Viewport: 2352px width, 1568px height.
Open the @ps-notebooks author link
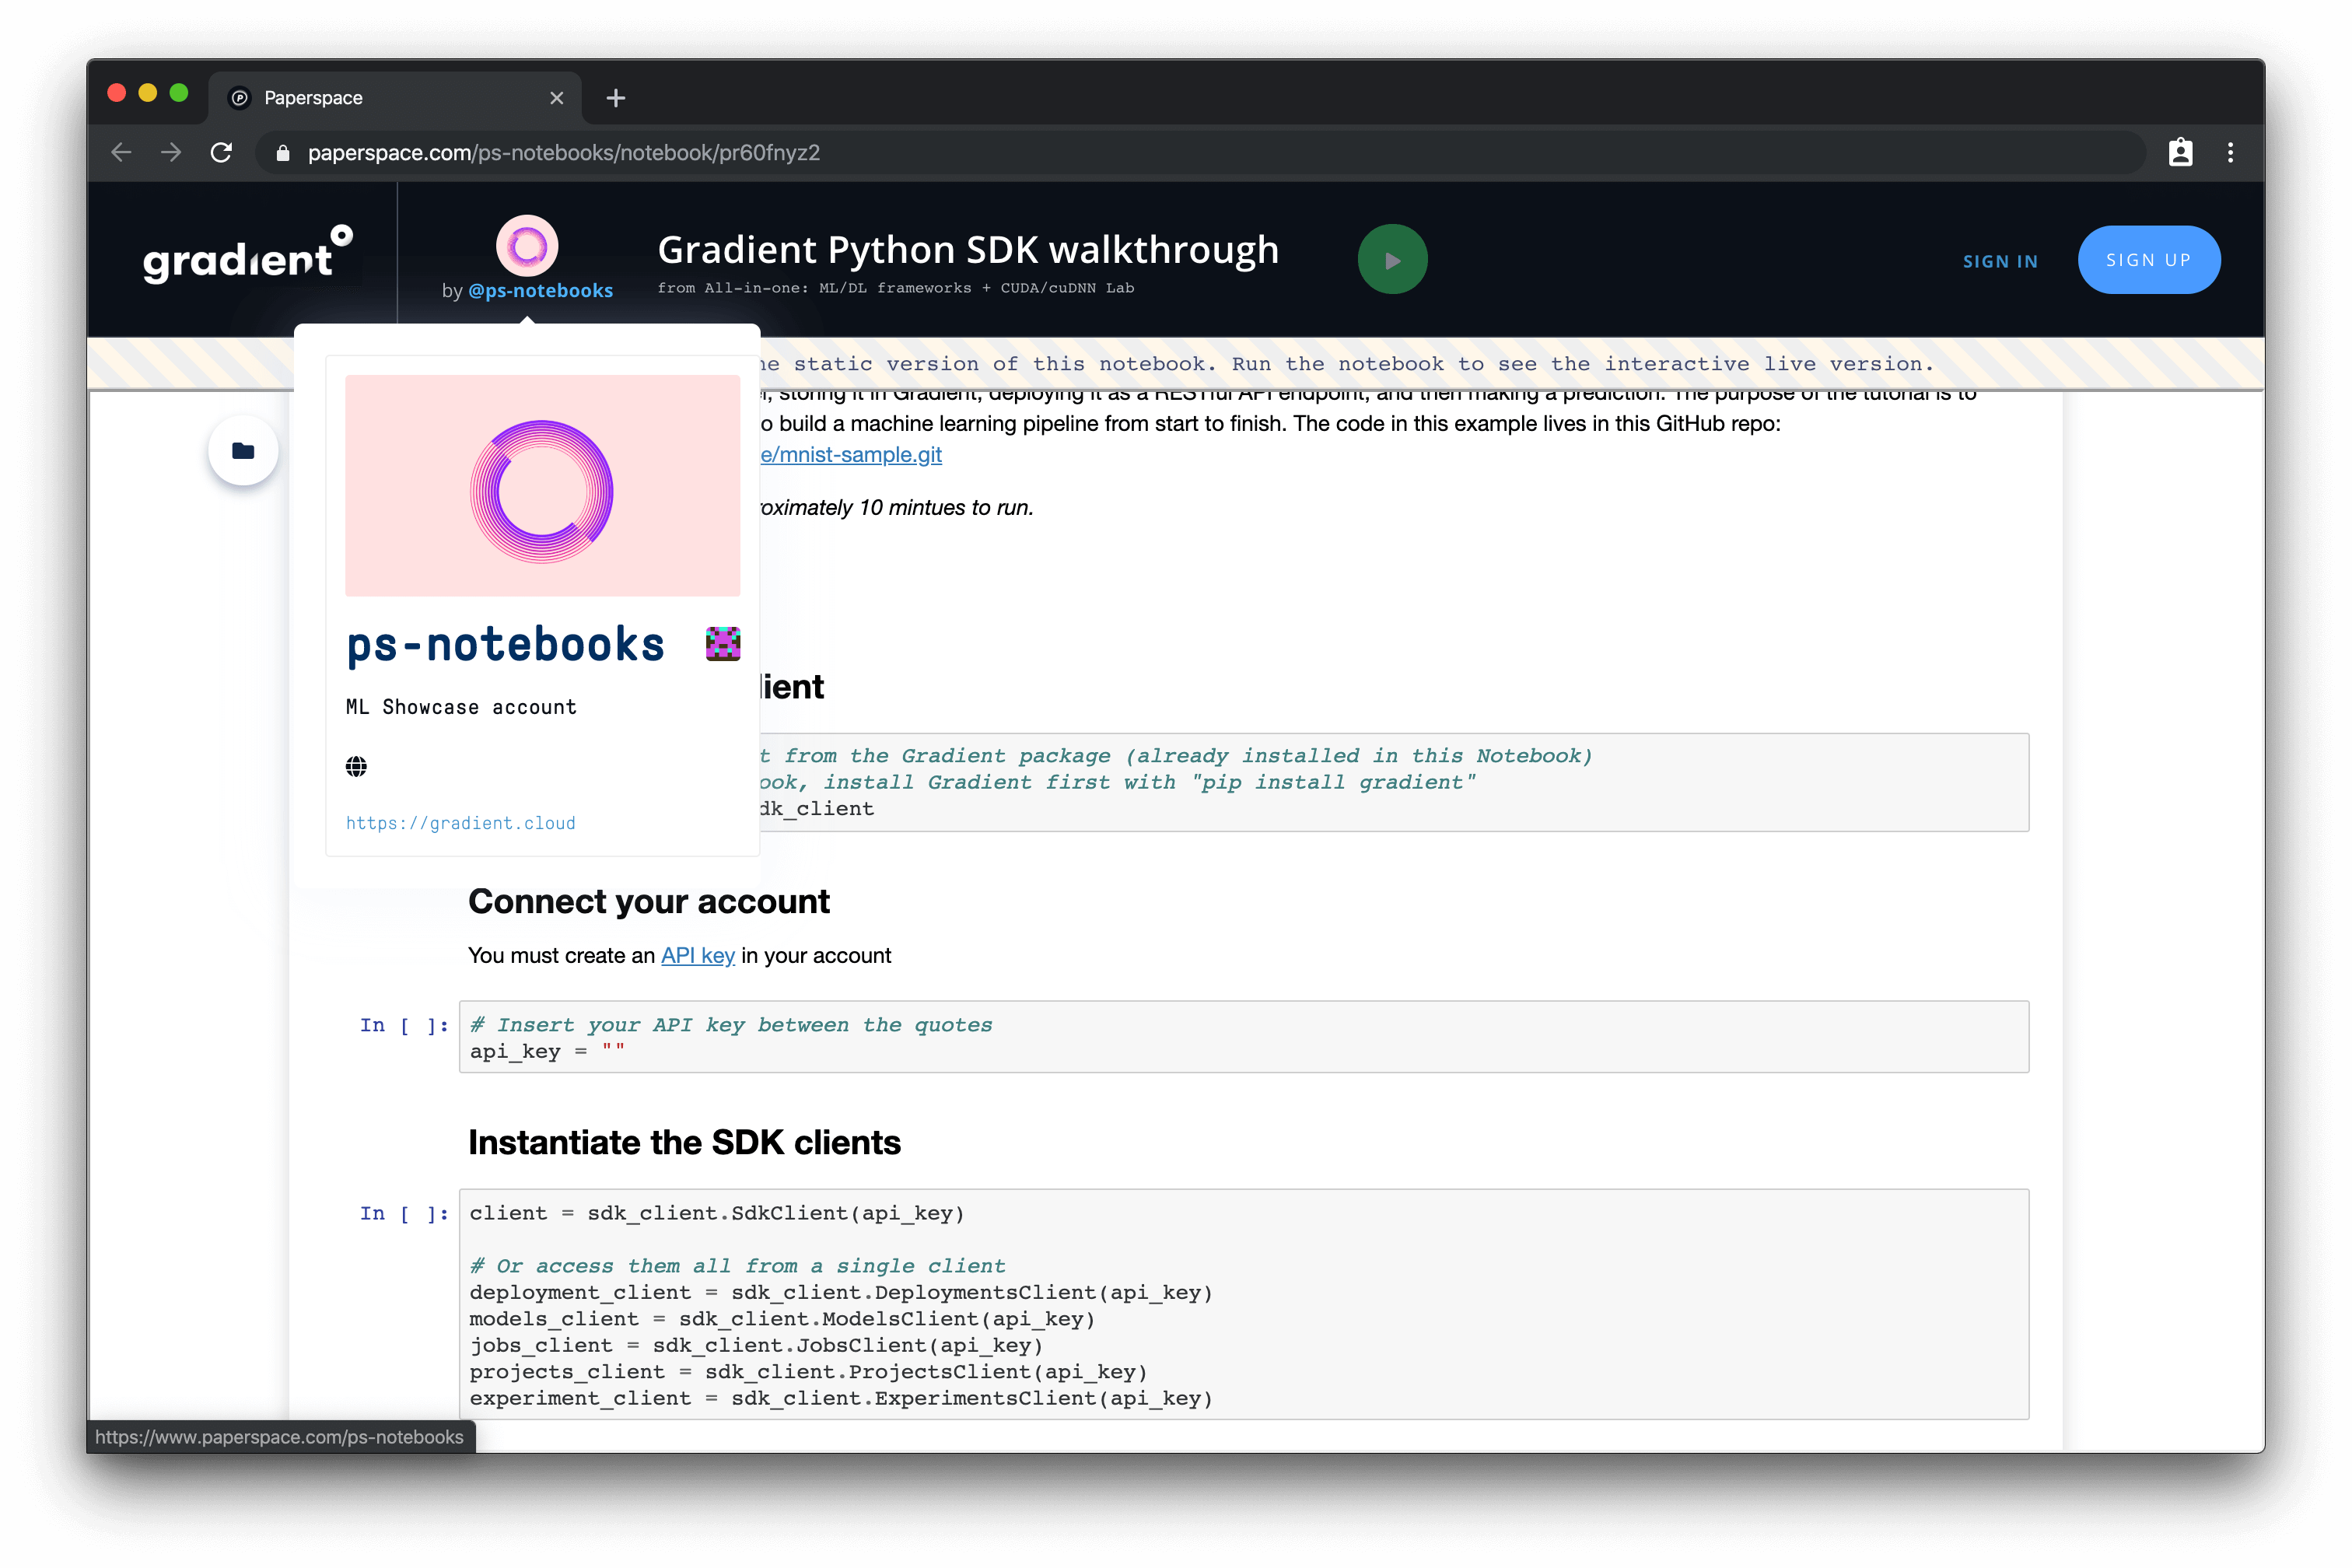pos(540,291)
